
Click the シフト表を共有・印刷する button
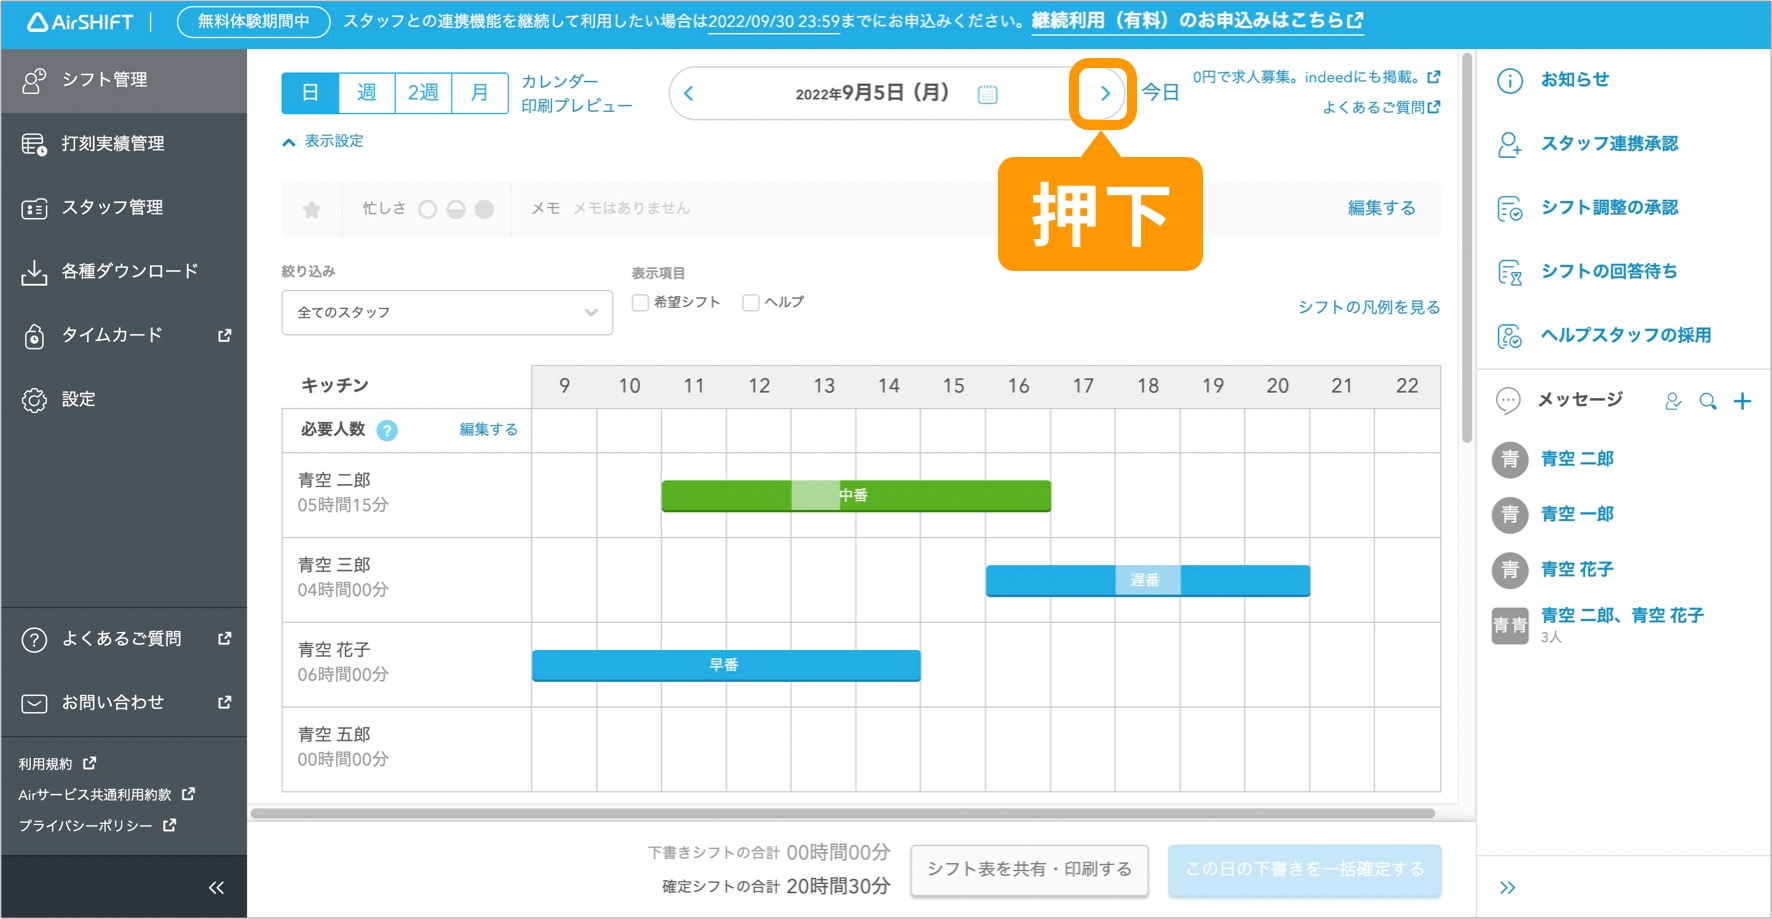[x=1029, y=869]
